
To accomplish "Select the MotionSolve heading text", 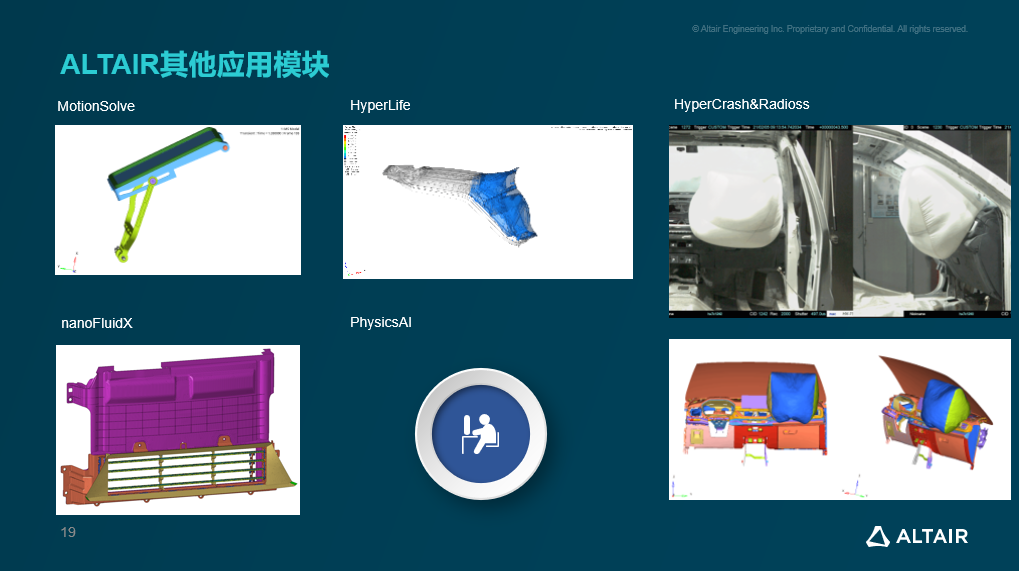I will tap(96, 106).
